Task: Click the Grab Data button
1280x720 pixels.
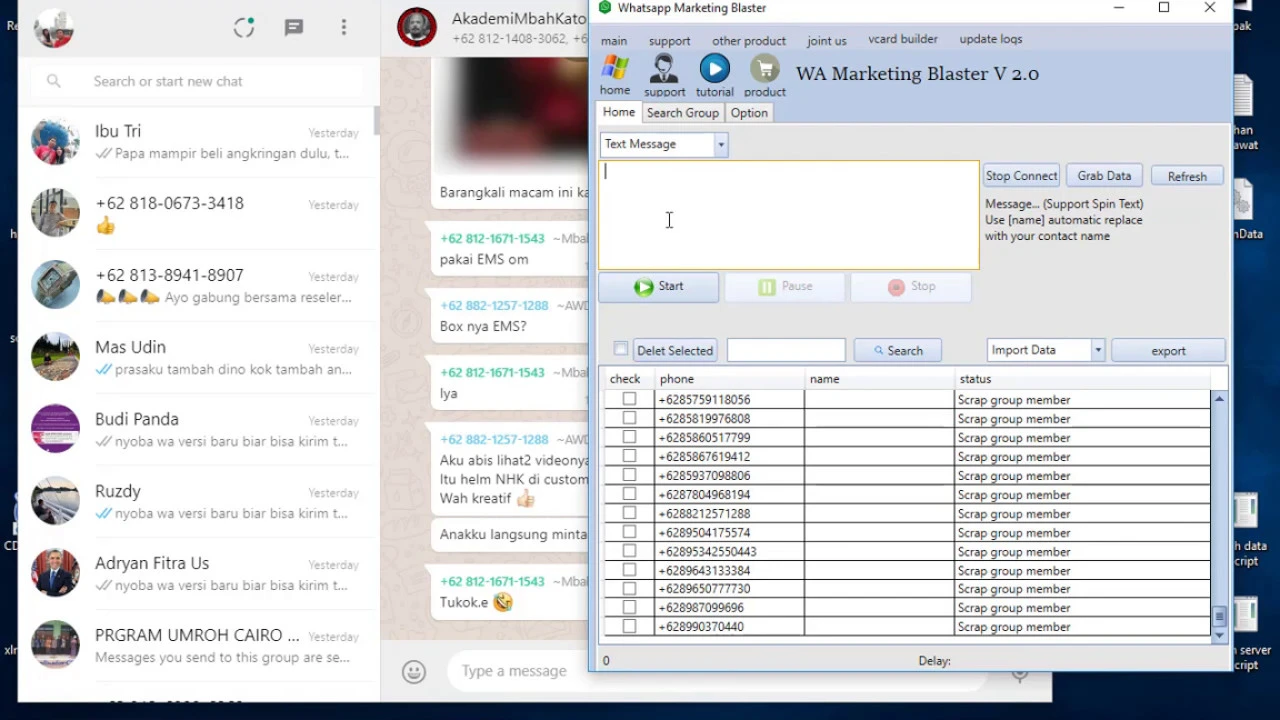Action: [x=1104, y=176]
